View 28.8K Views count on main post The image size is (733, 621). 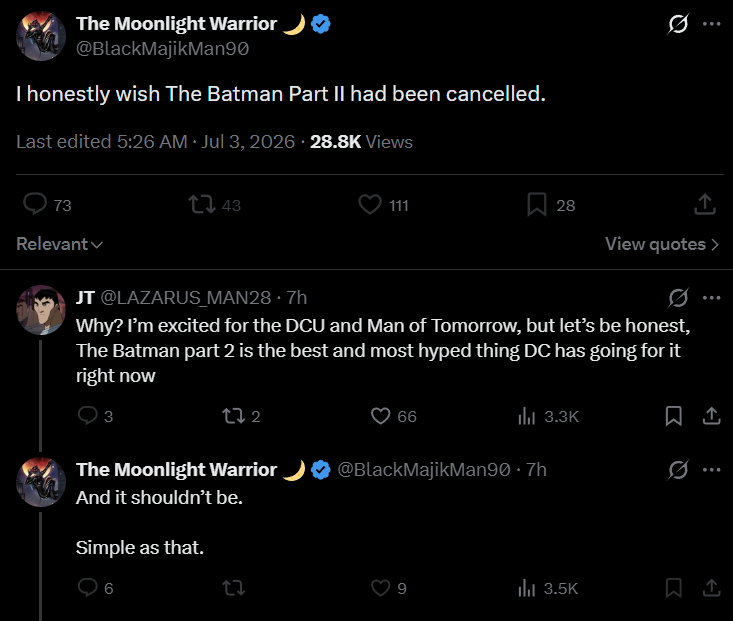[x=361, y=142]
